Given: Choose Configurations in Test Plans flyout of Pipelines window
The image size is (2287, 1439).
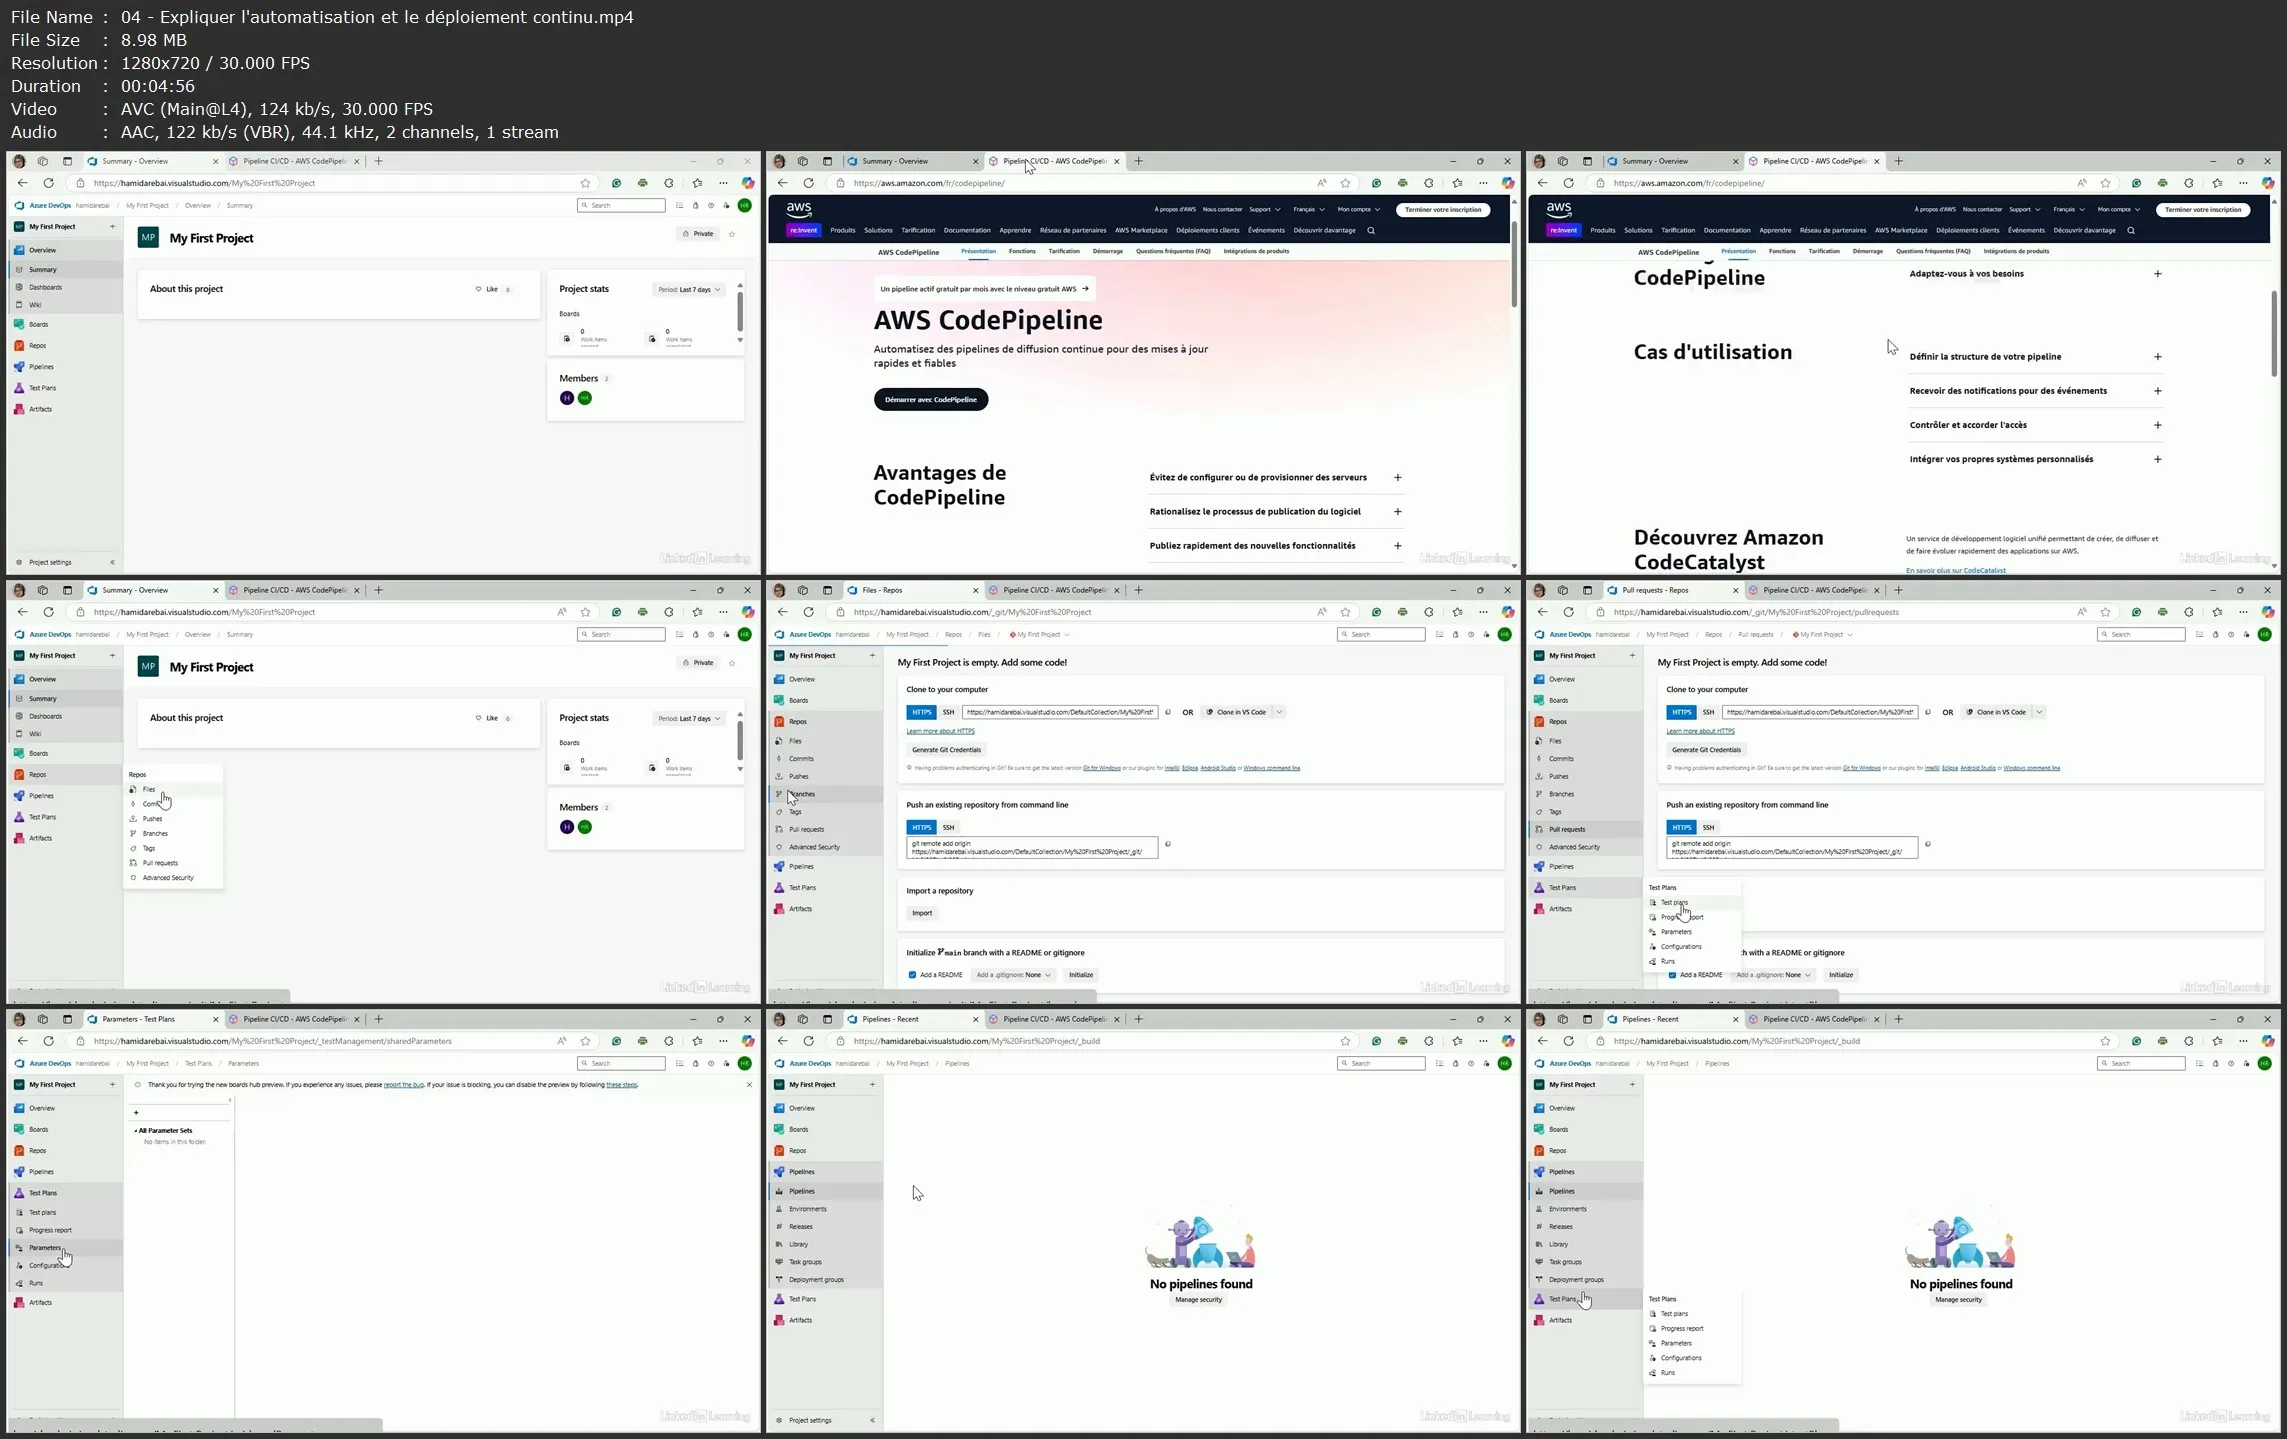Looking at the screenshot, I should 1692,1357.
